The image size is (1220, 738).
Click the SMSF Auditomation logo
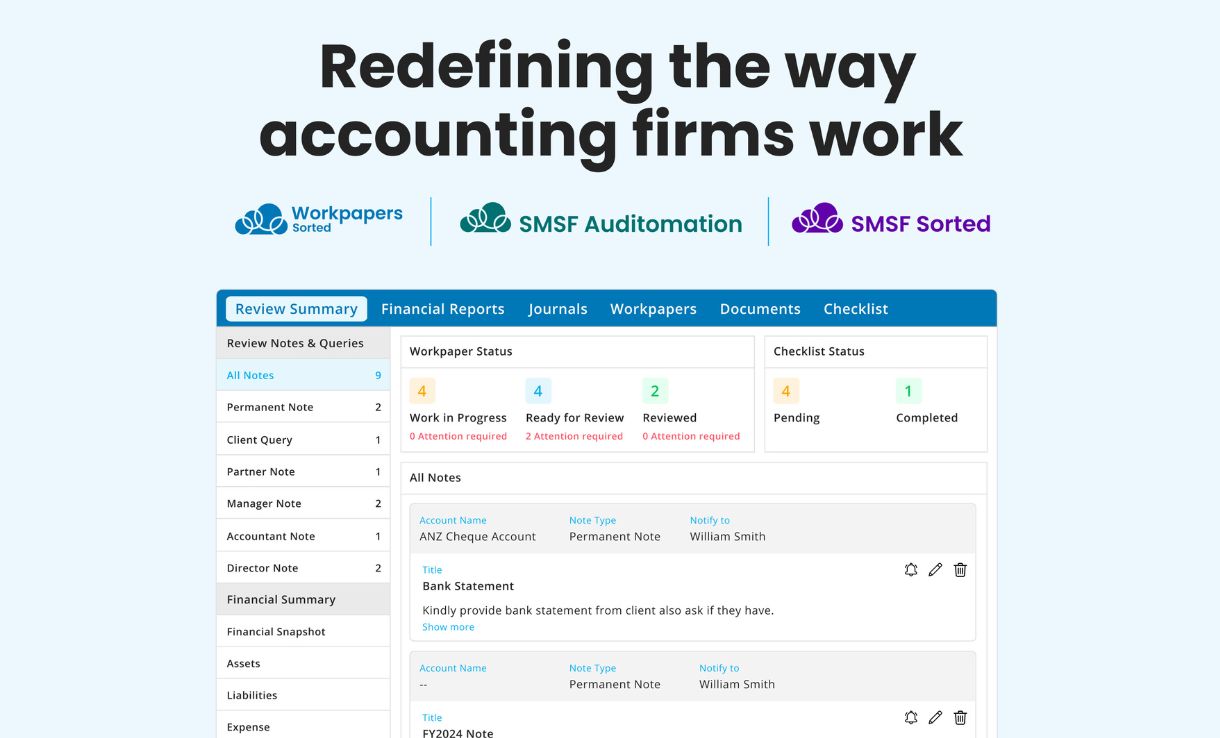coord(601,220)
